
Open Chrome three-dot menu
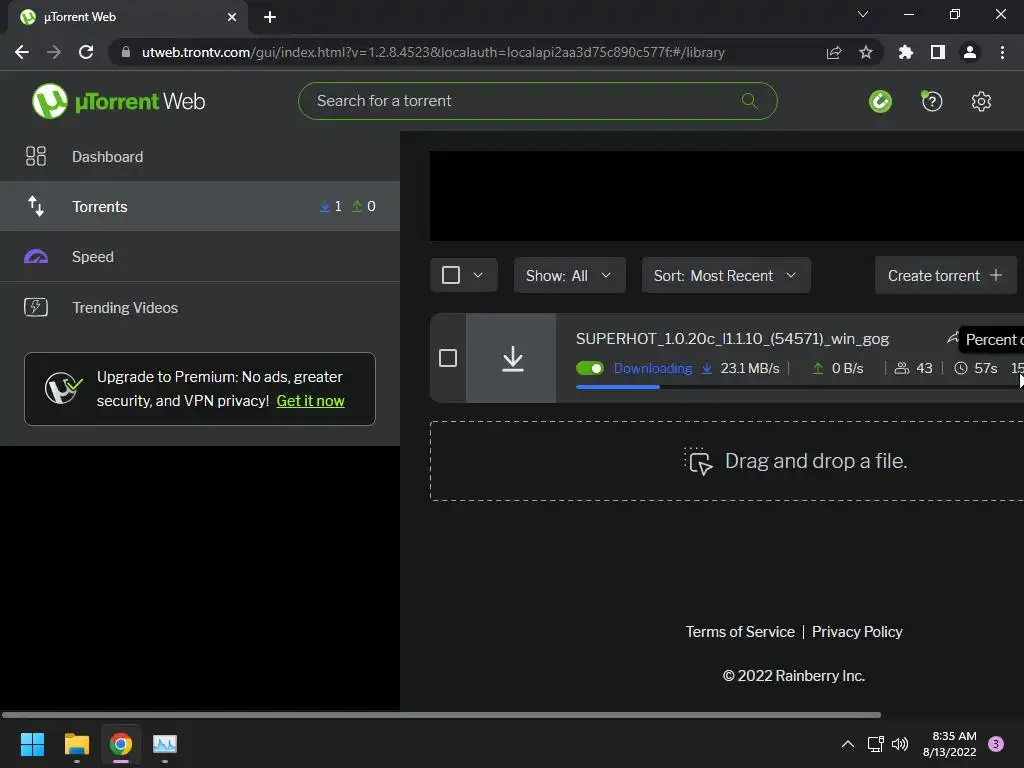click(1002, 52)
